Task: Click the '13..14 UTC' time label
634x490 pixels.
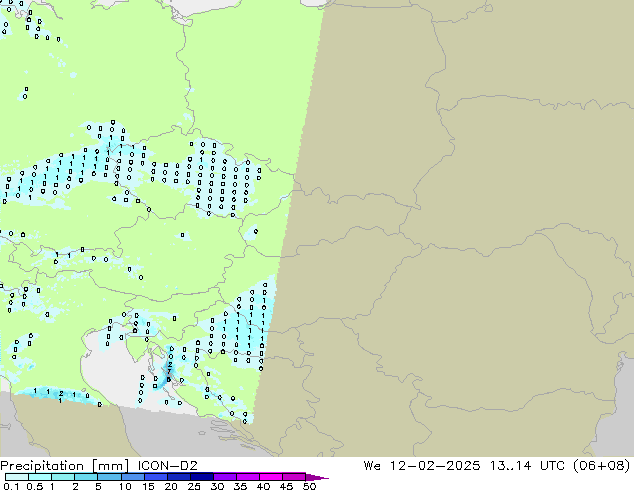Action: tap(527, 466)
